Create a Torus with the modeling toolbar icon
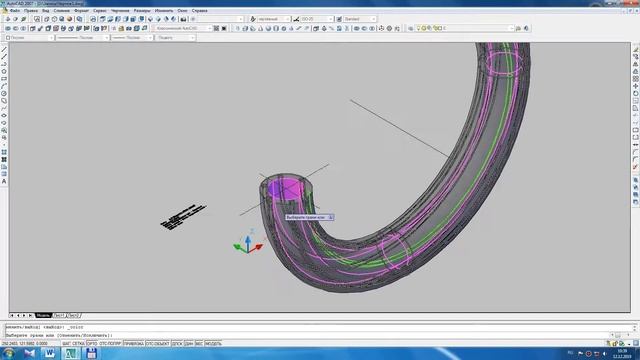 point(284,28)
